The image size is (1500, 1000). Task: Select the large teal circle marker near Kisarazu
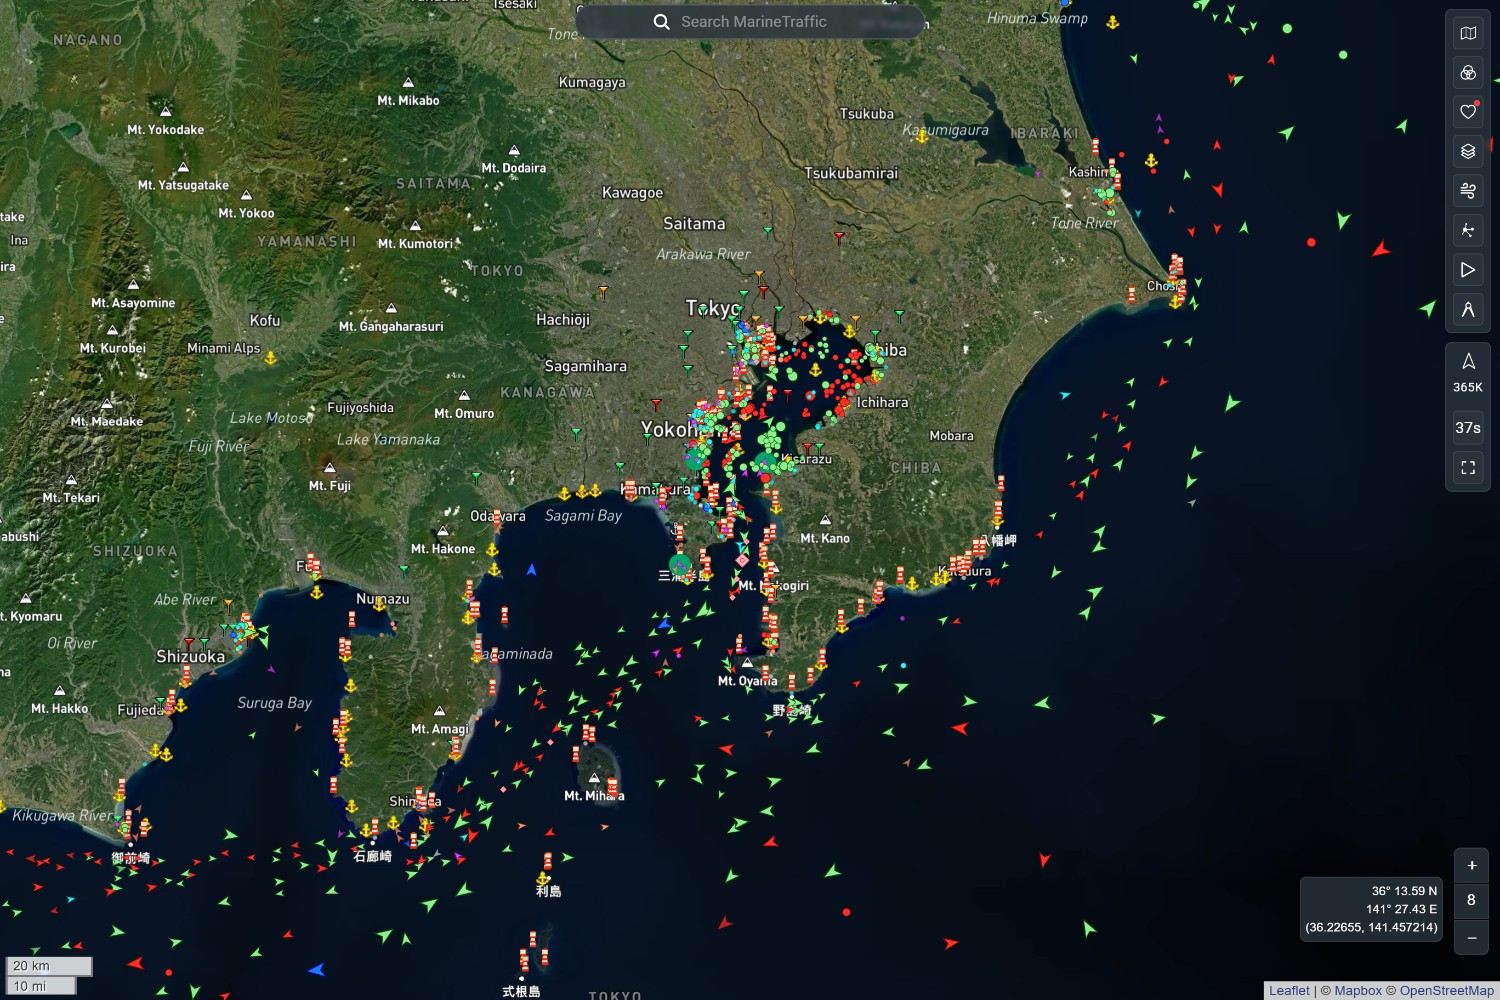point(765,462)
